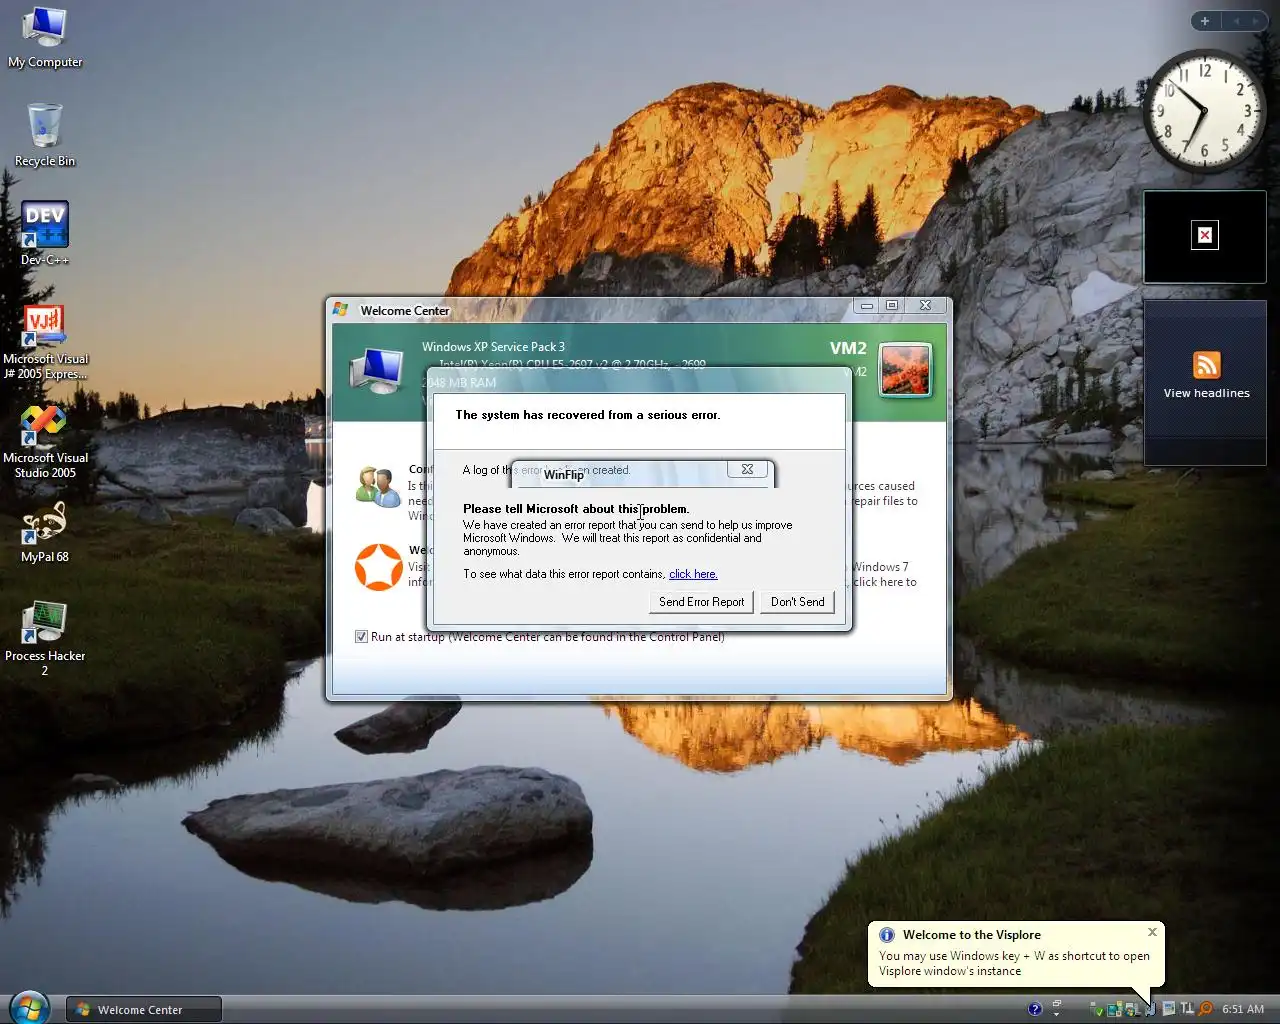Click the analog clock gadget

[x=1205, y=111]
